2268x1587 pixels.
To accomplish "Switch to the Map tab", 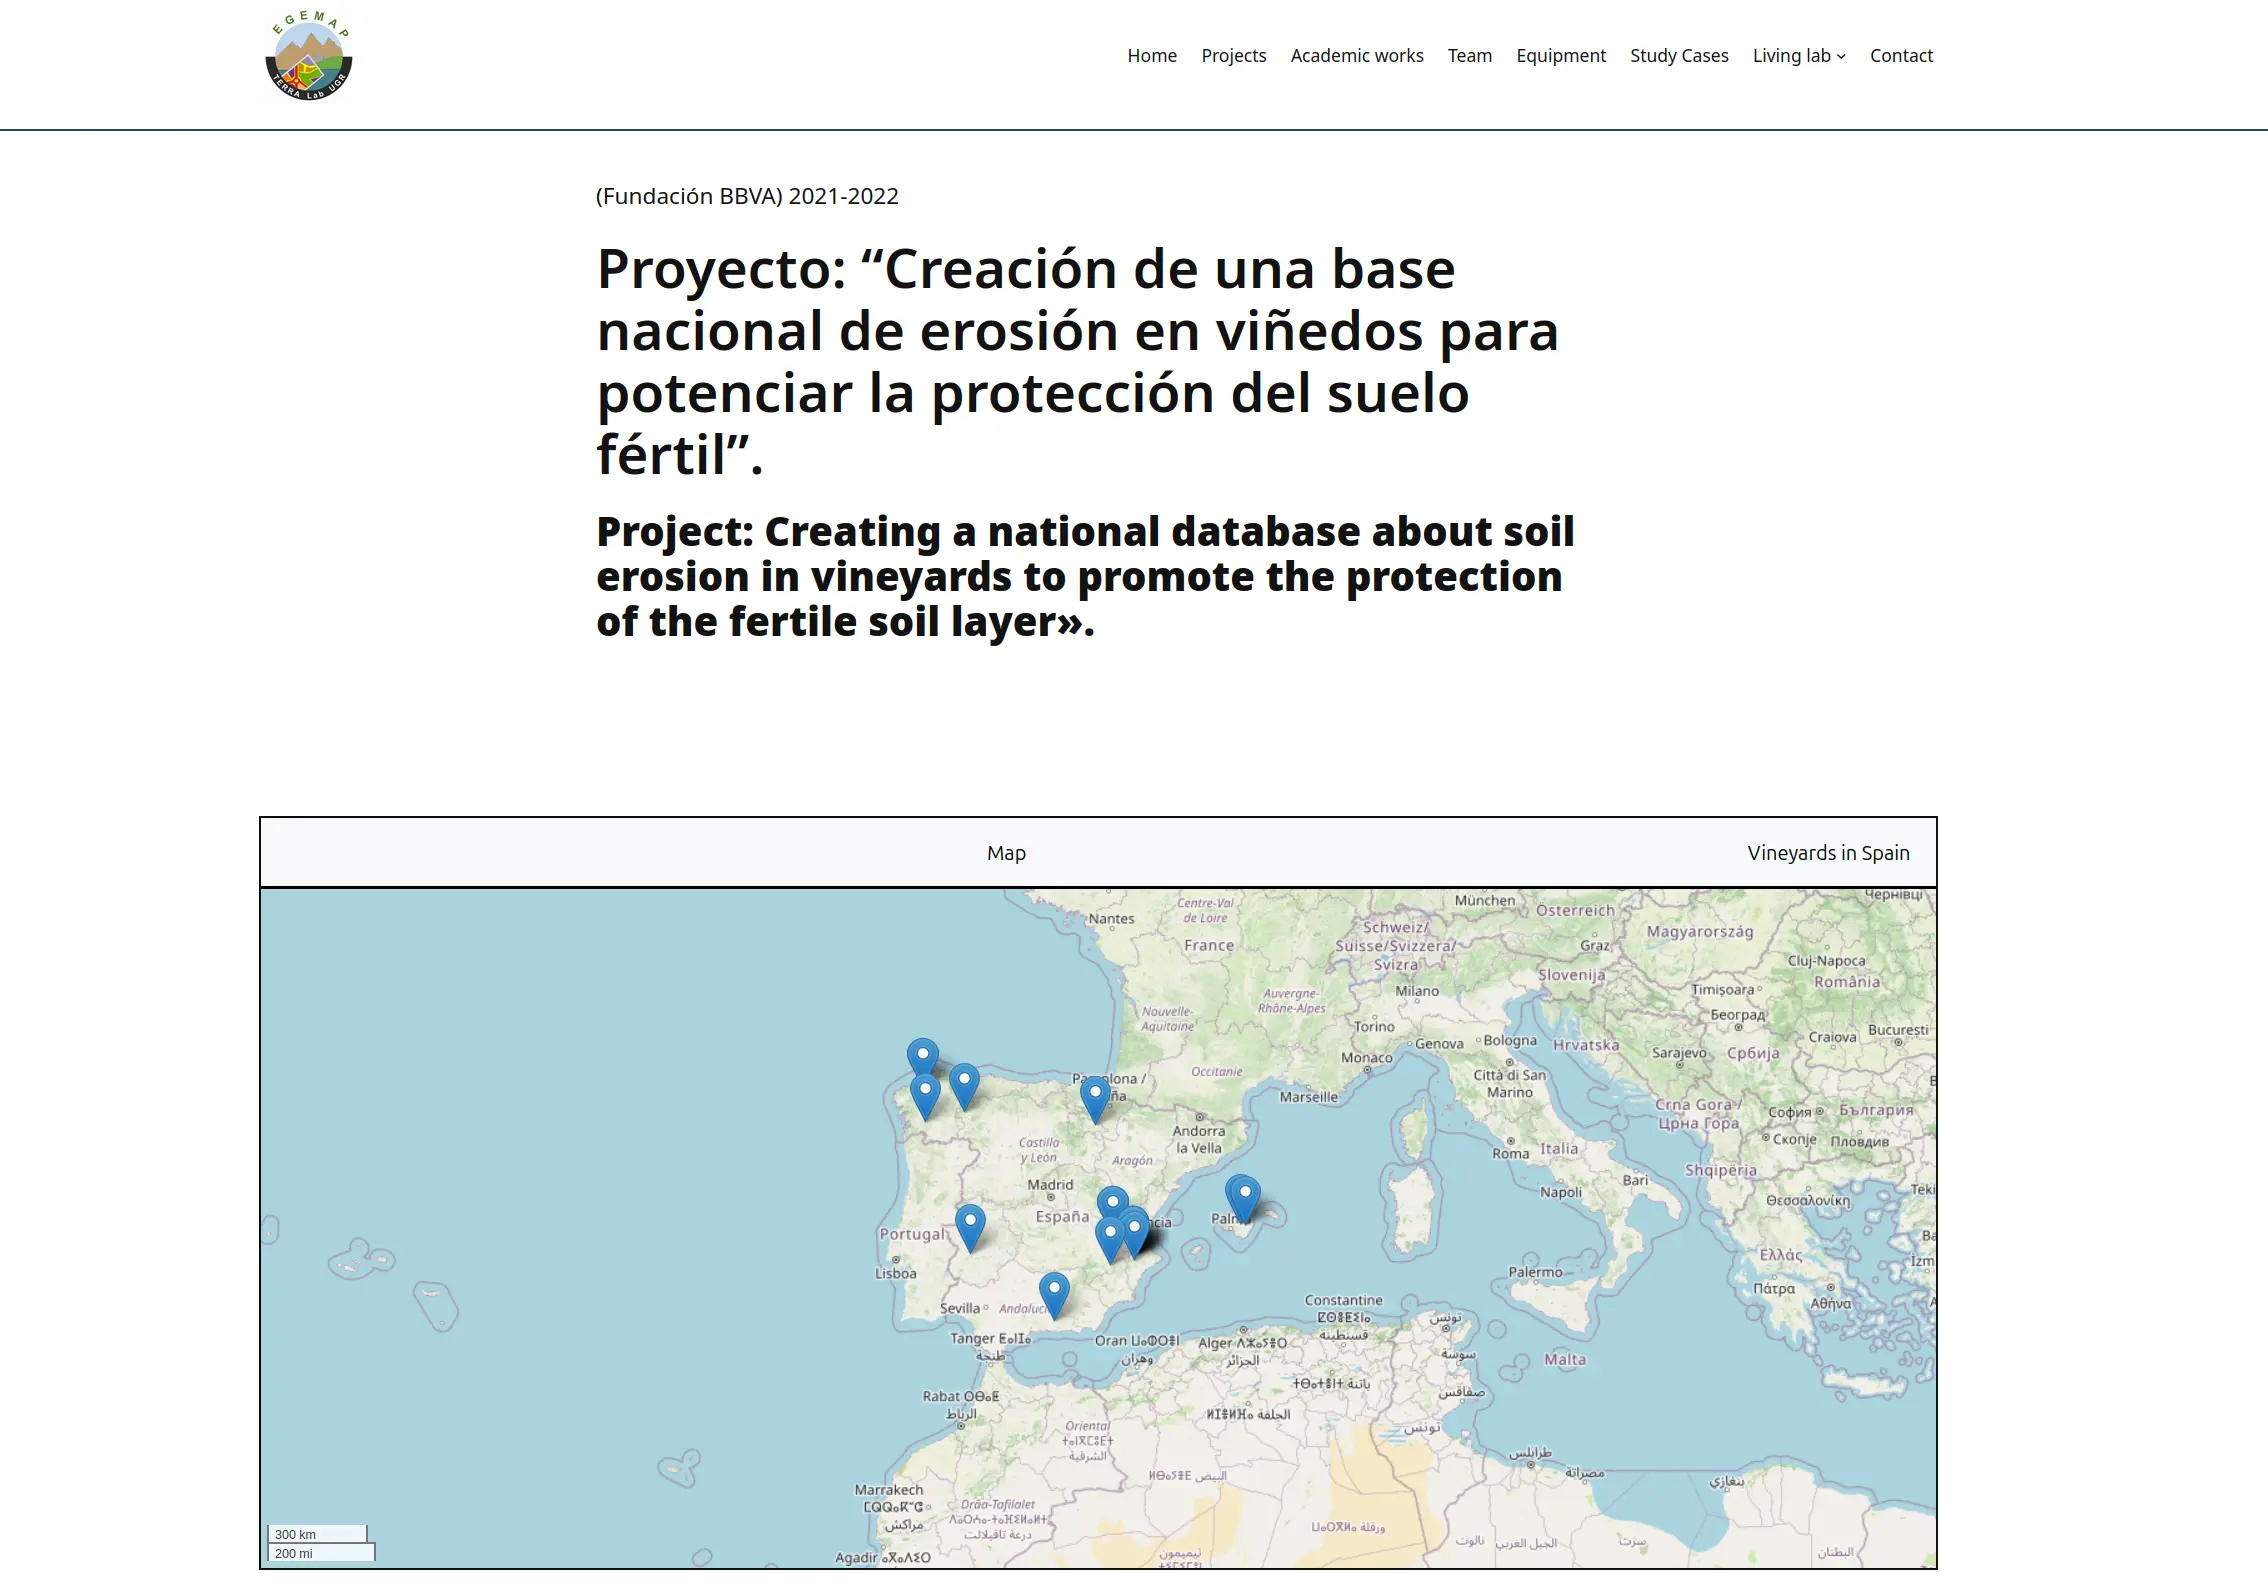I will pyautogui.click(x=1006, y=853).
